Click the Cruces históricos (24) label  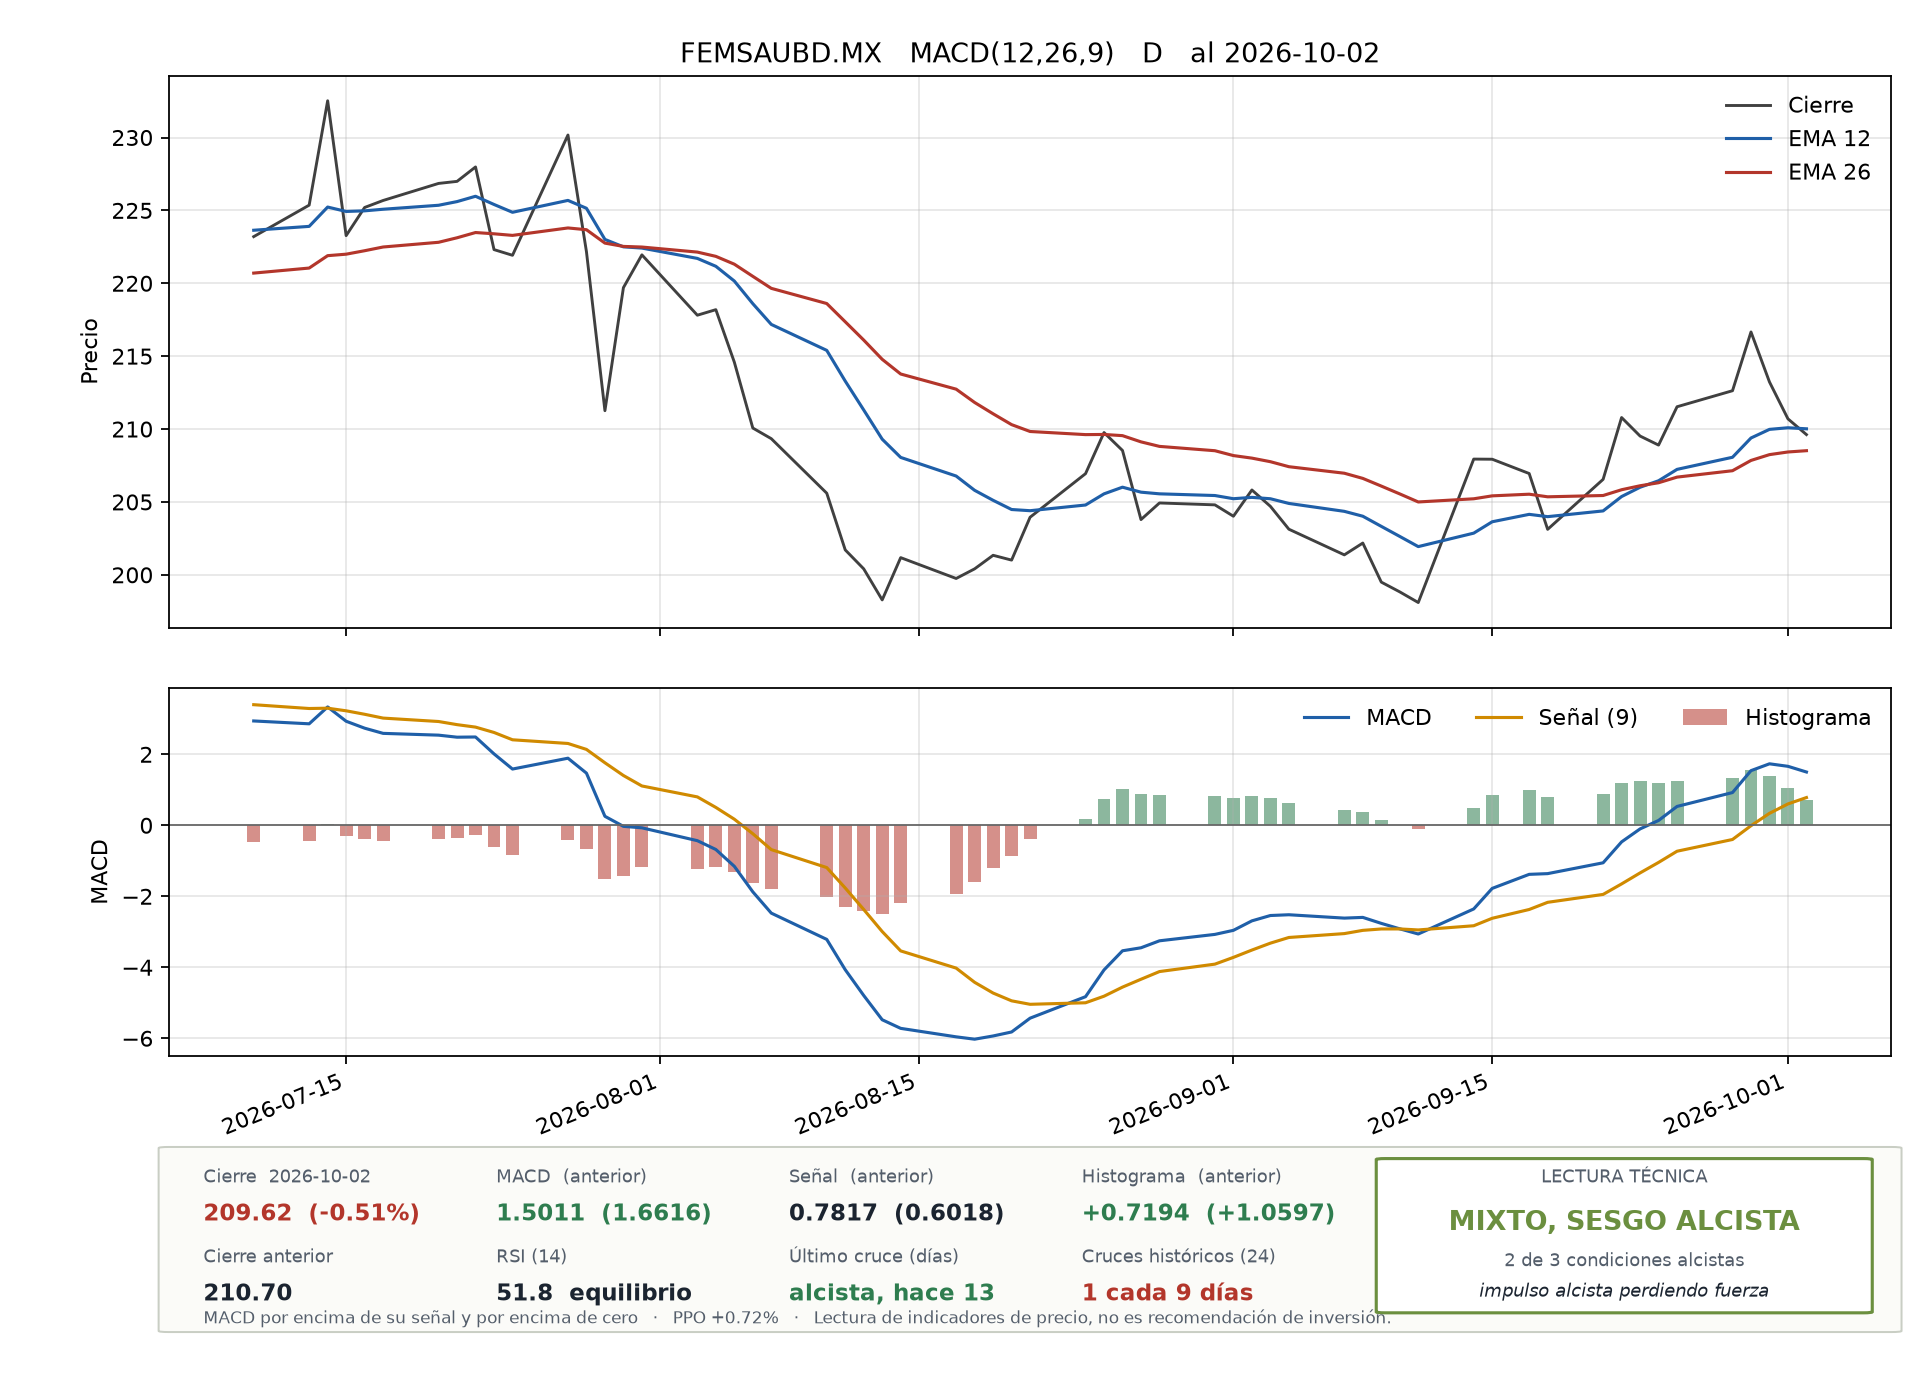click(x=1179, y=1256)
